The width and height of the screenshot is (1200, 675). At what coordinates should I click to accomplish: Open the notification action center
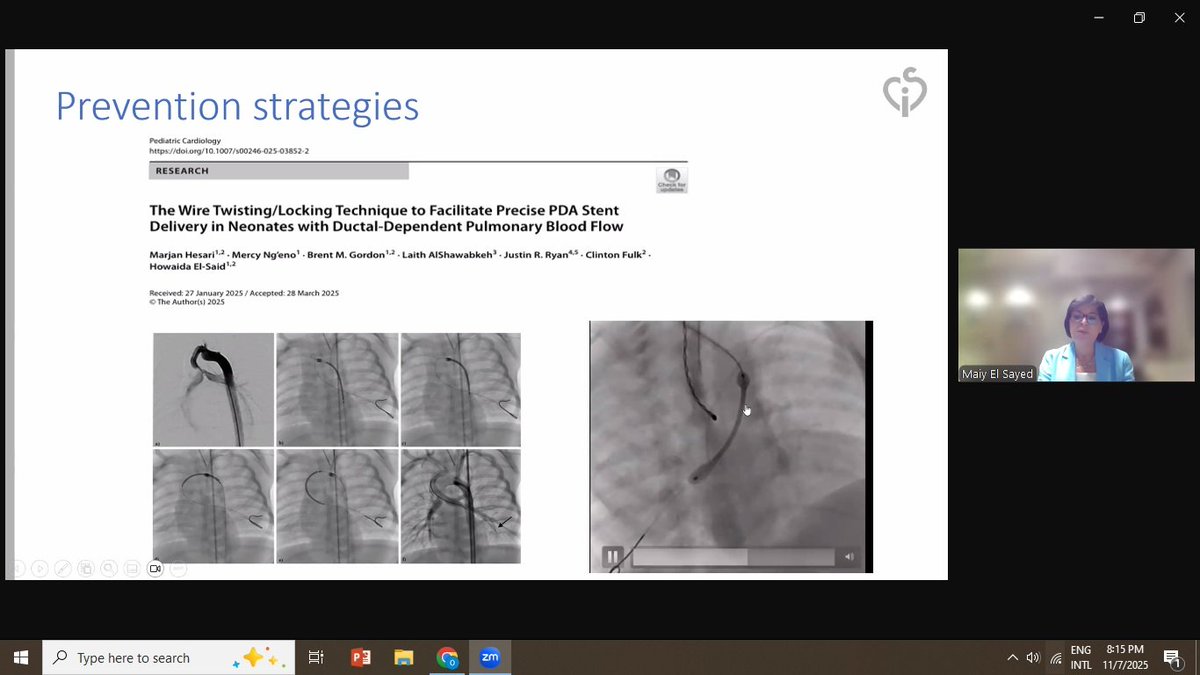point(1173,657)
